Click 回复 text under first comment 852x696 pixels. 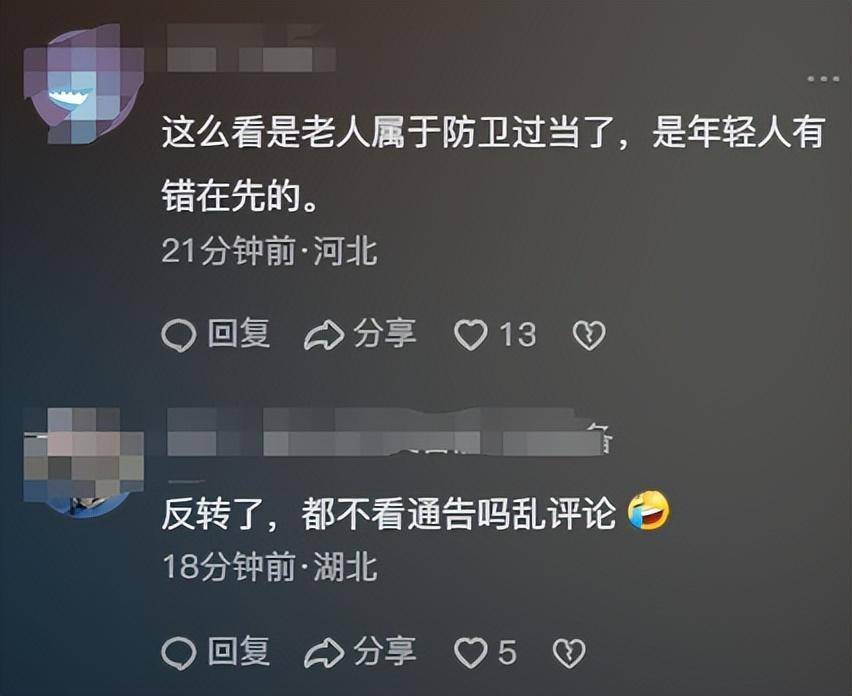click(x=239, y=334)
